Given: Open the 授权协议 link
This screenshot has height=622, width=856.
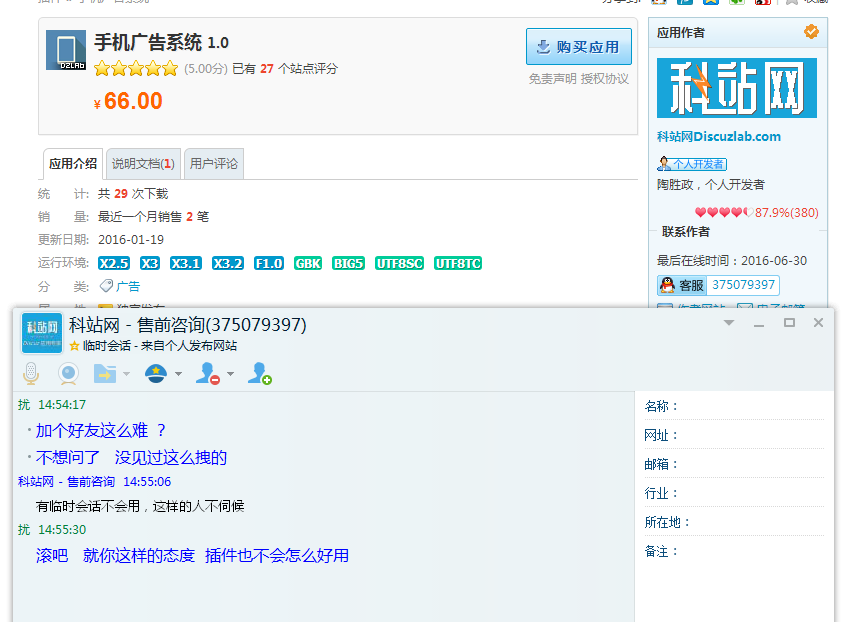Looking at the screenshot, I should click(x=605, y=79).
